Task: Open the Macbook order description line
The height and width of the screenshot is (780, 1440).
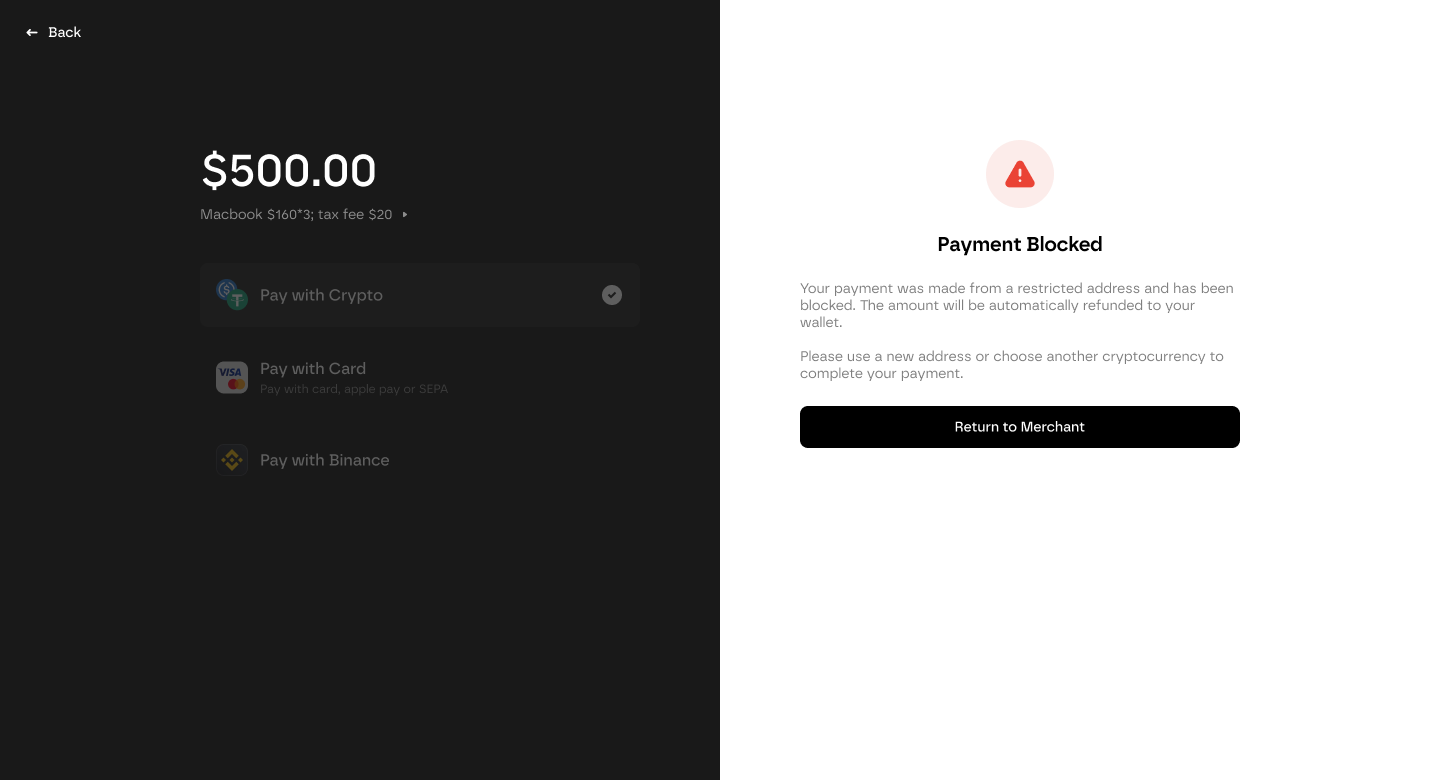Action: (296, 215)
